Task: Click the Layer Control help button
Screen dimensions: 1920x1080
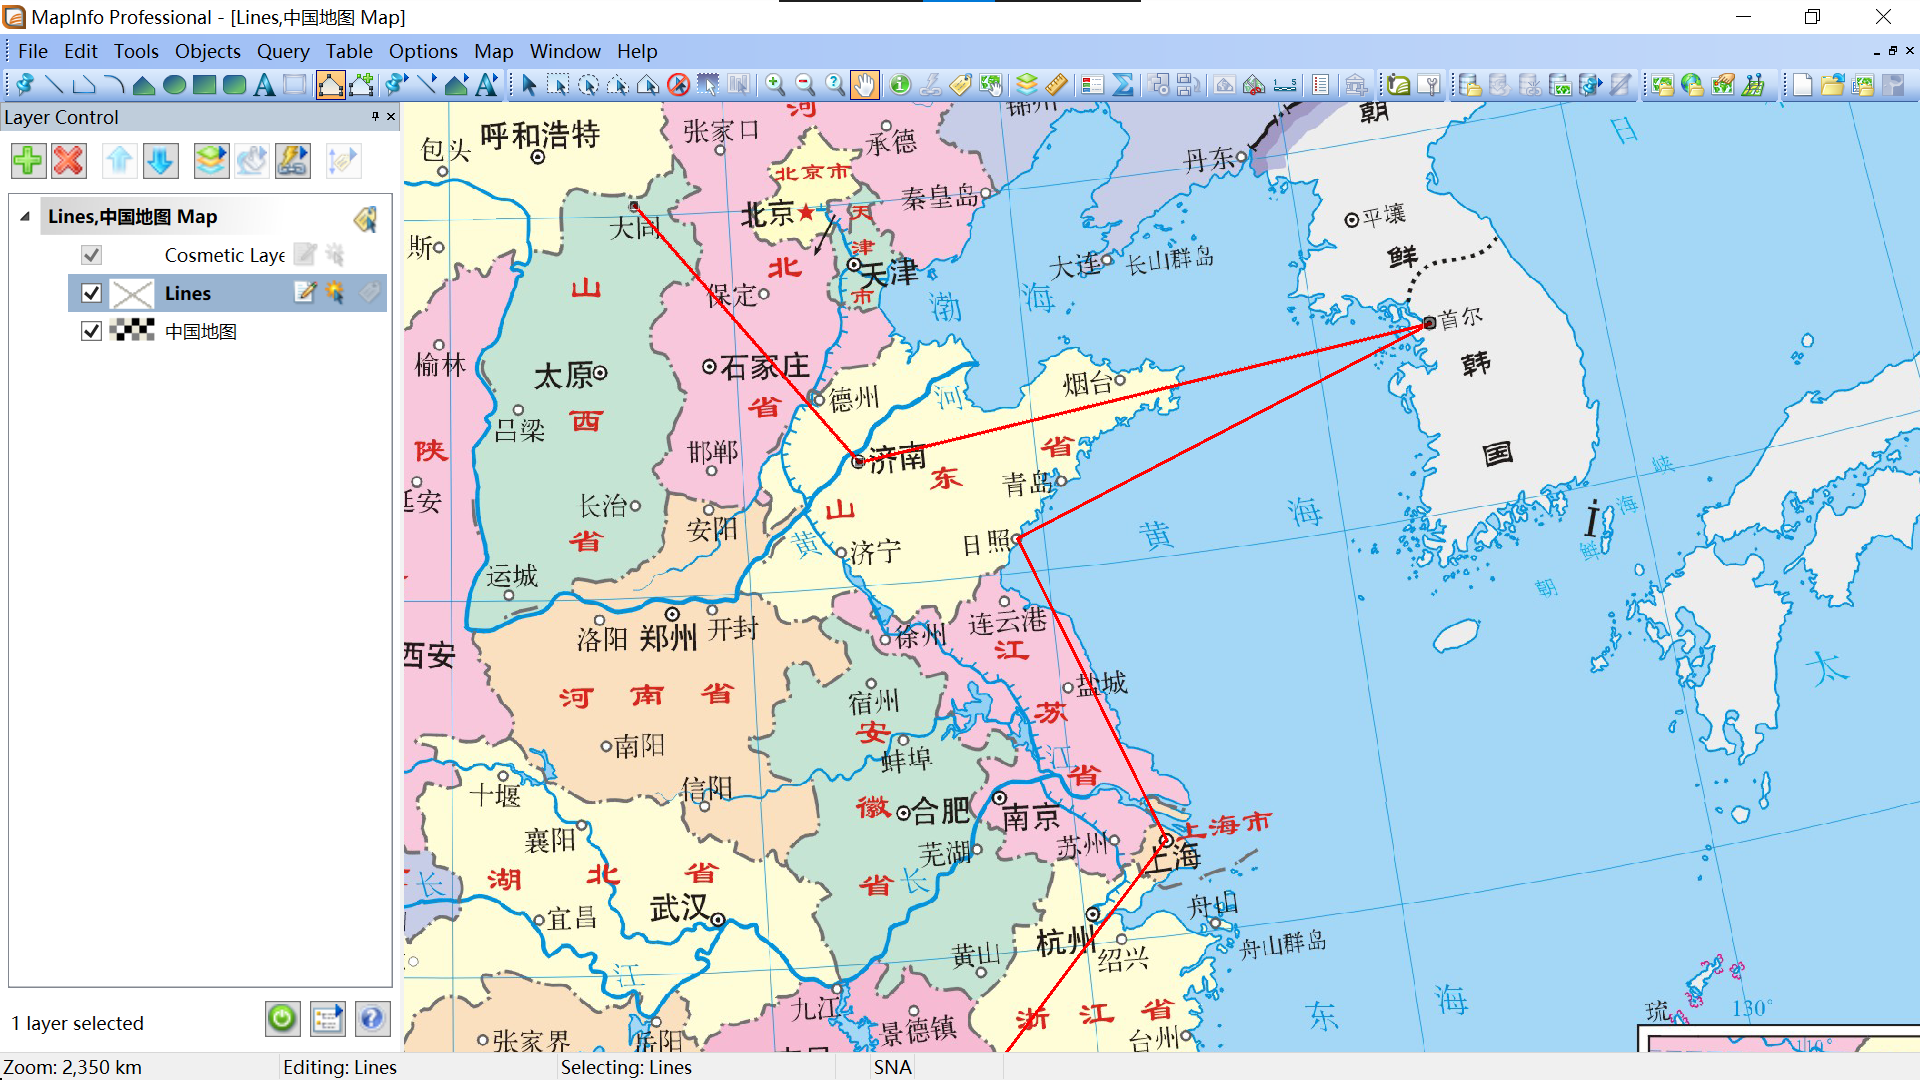Action: tap(371, 1019)
